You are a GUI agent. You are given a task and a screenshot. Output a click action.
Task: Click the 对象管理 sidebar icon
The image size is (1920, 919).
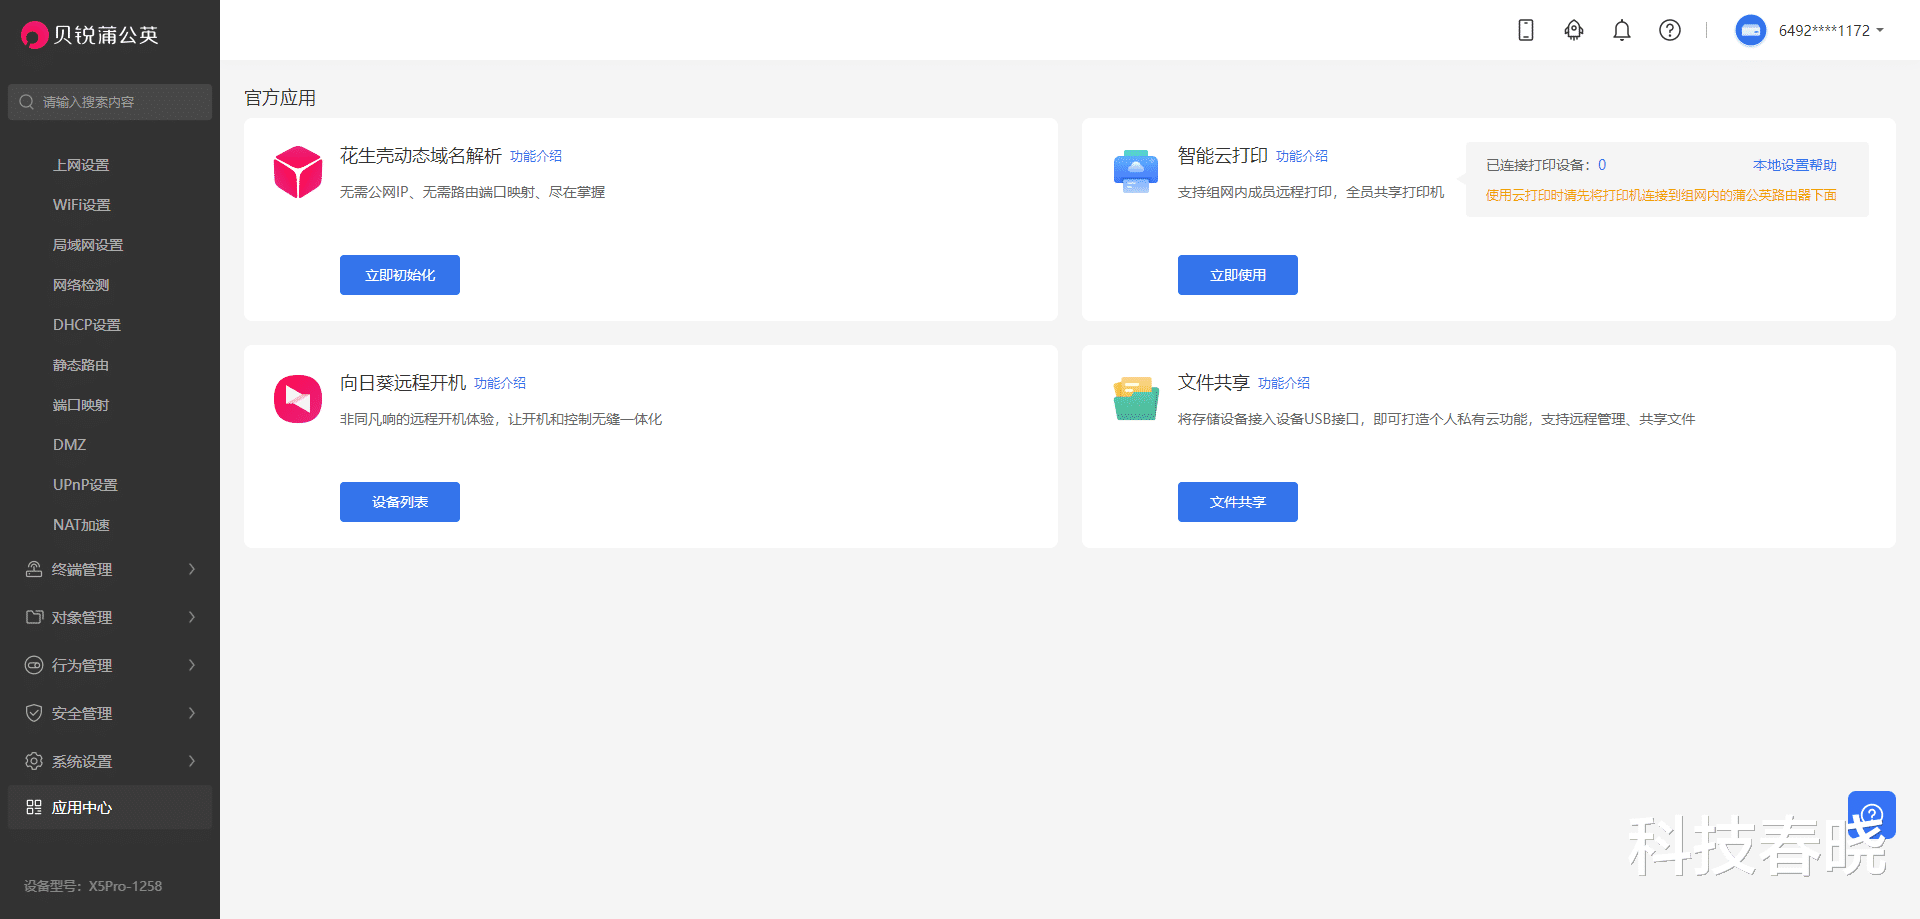(34, 617)
